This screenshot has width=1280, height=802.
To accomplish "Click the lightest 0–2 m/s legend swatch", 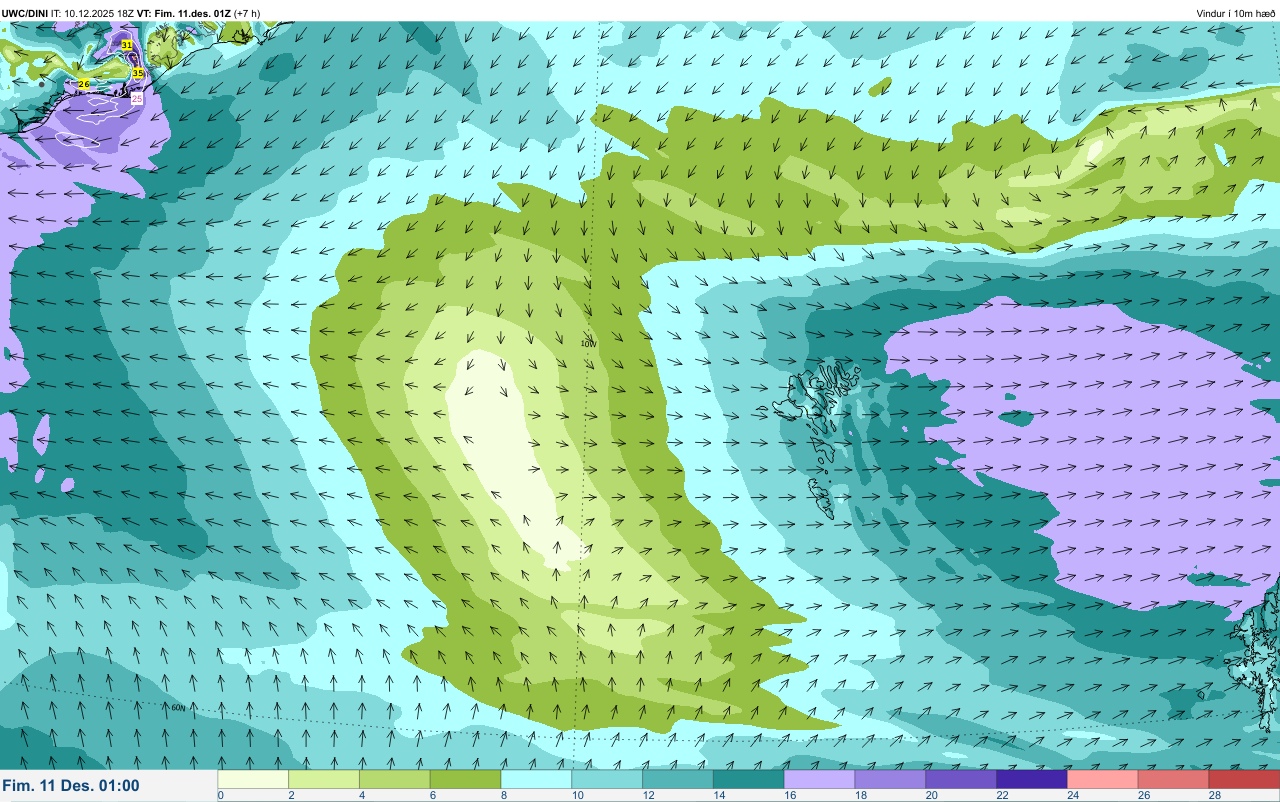I will point(253,779).
